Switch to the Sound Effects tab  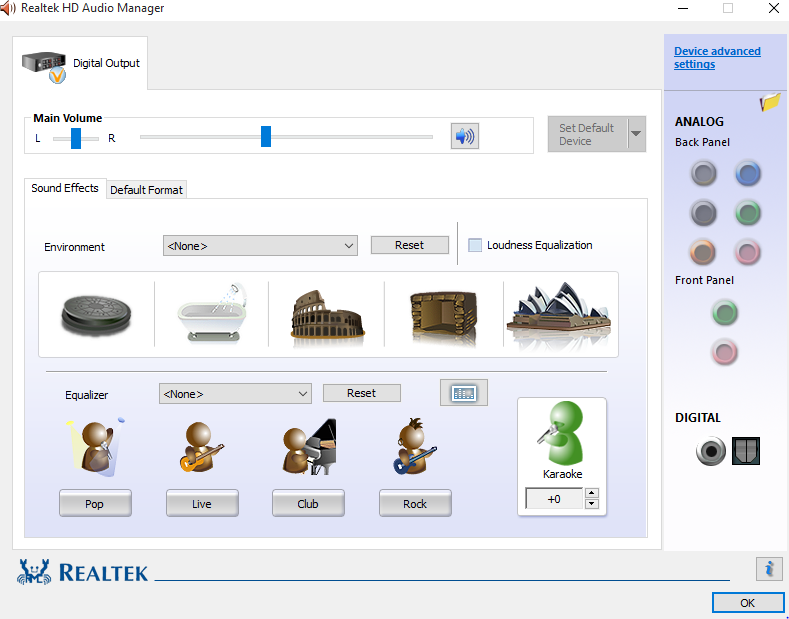tap(65, 188)
